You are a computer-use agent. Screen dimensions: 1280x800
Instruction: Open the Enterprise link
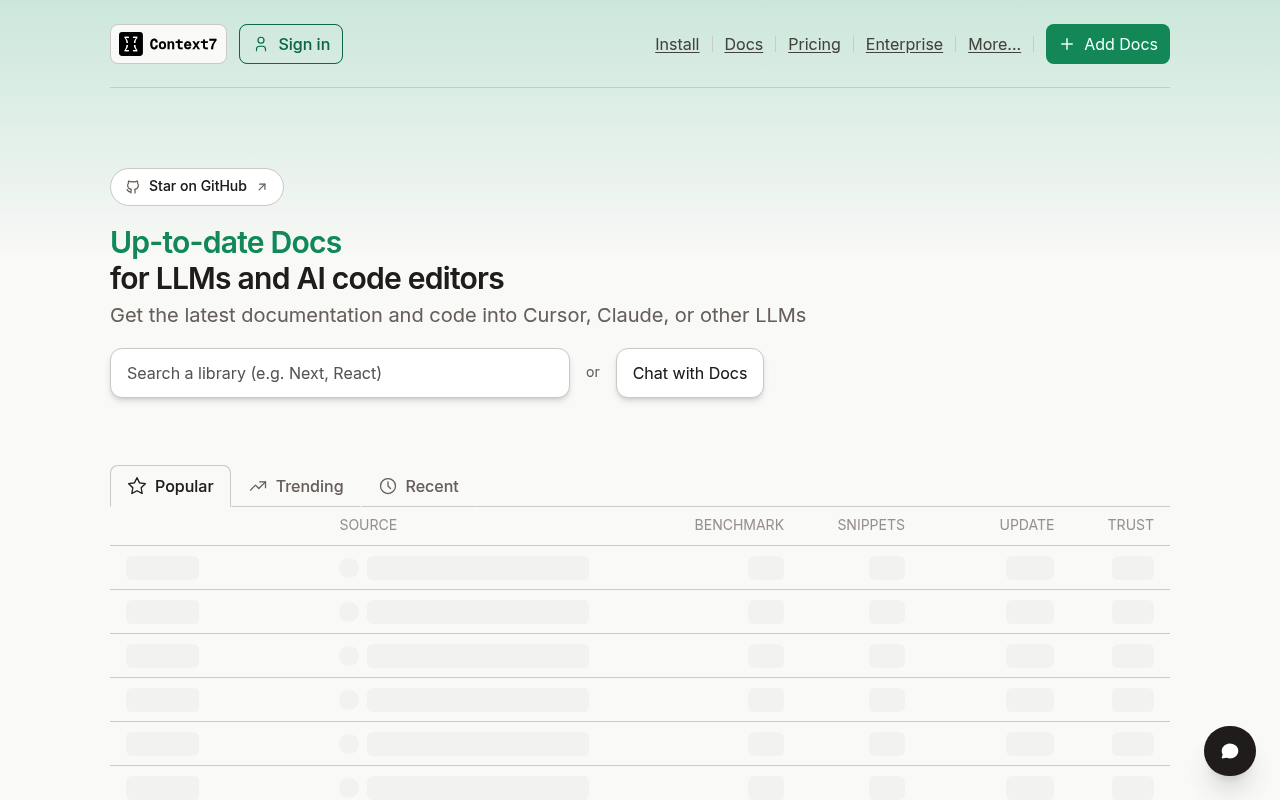point(904,44)
